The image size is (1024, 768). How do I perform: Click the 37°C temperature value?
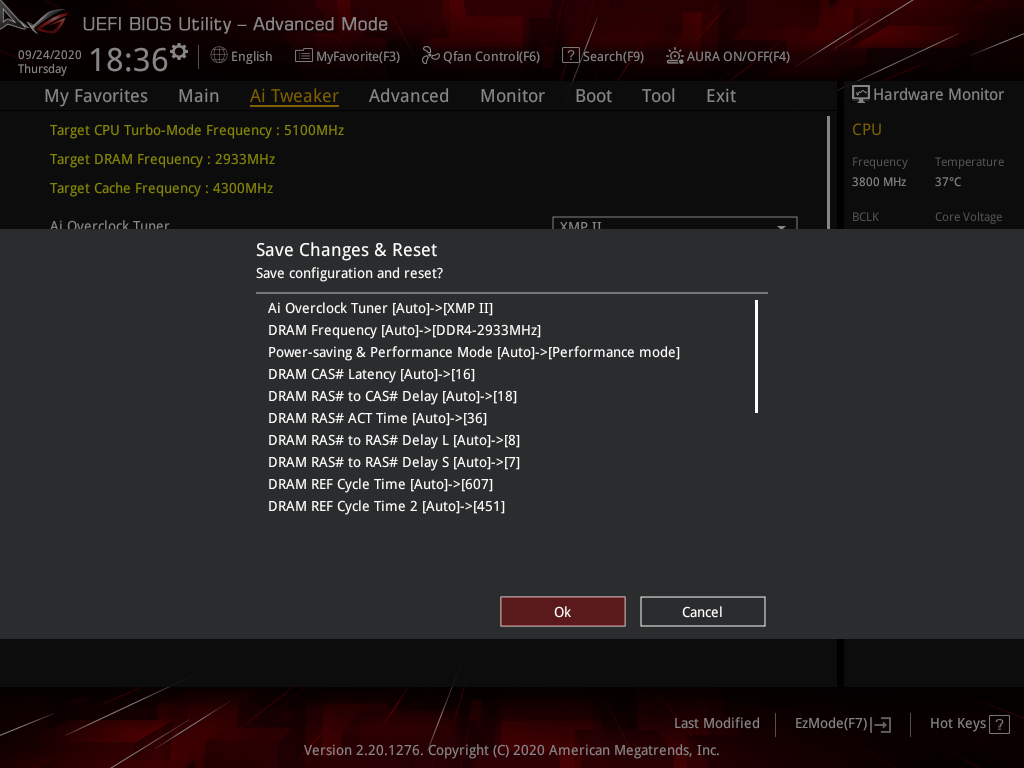(948, 182)
